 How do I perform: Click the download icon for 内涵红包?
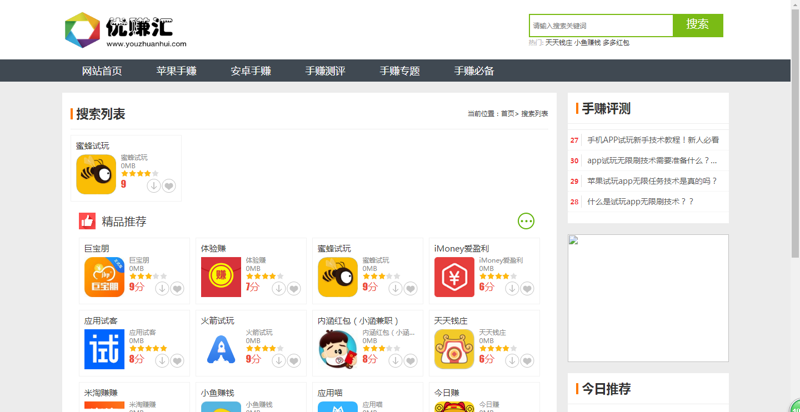[x=395, y=361]
